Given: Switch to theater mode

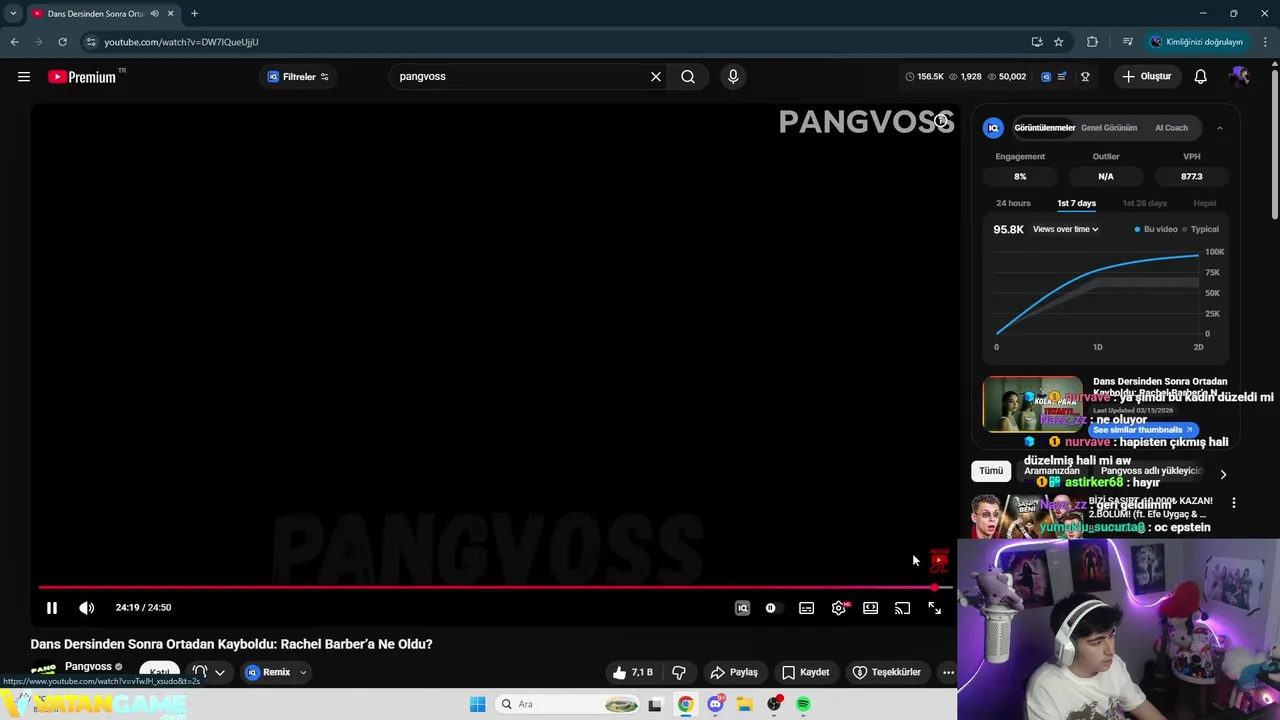Looking at the screenshot, I should coord(871,608).
